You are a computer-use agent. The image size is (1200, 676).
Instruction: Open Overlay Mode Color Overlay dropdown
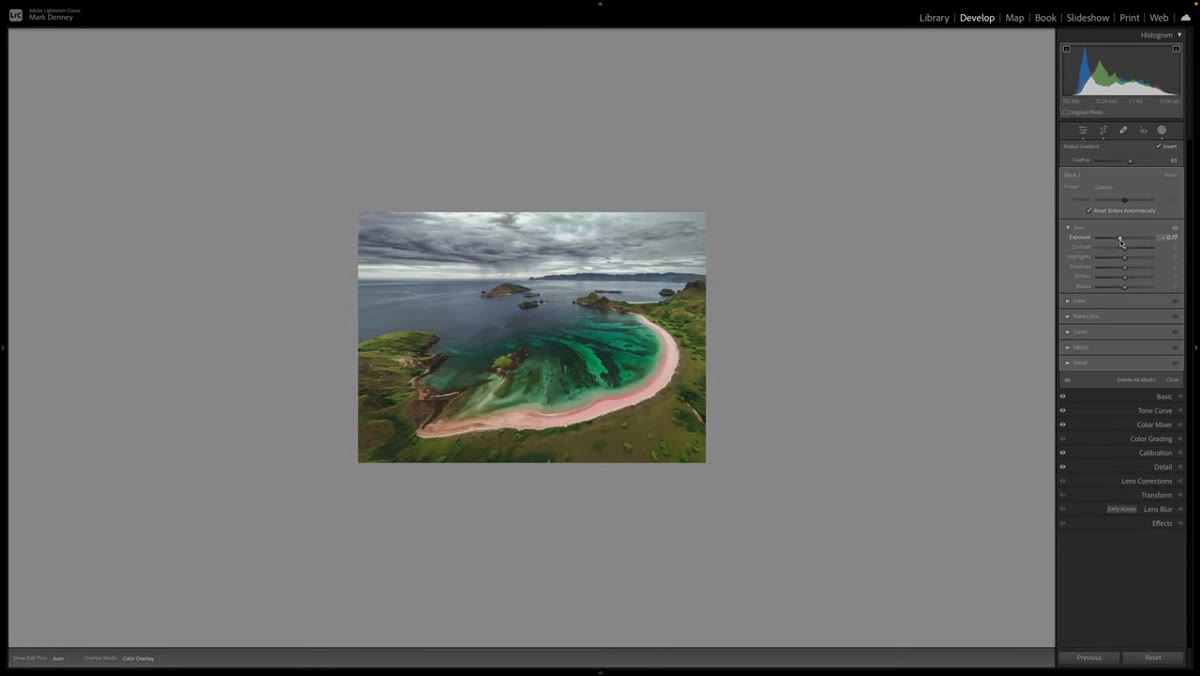(139, 658)
